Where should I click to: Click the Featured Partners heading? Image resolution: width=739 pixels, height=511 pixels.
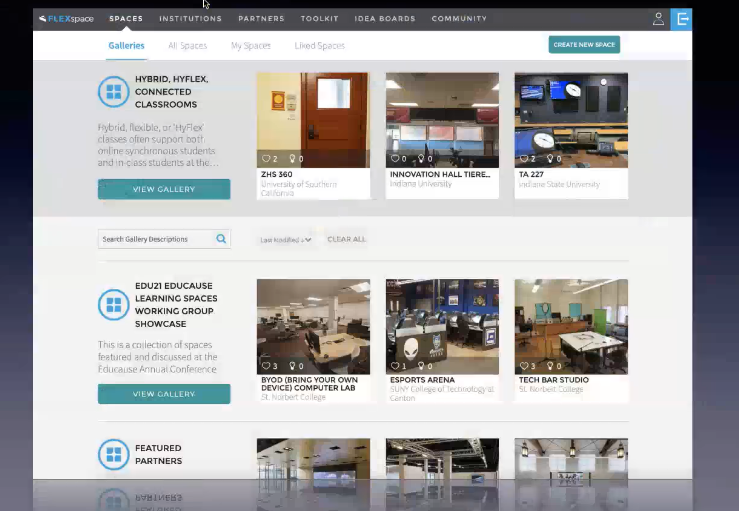coord(158,454)
